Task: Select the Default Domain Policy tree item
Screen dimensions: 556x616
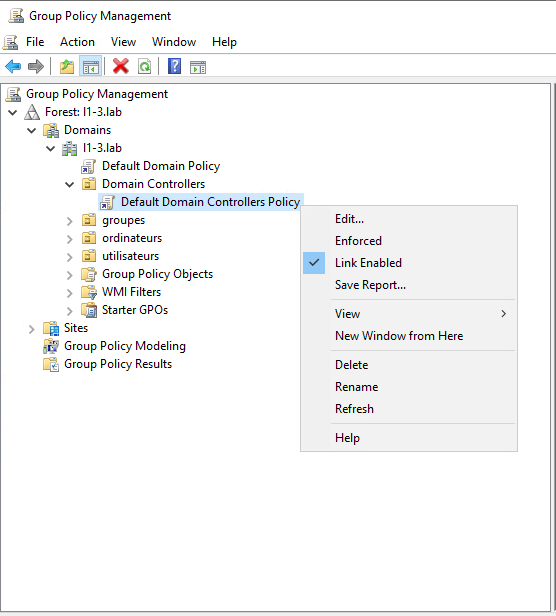Action: click(161, 166)
